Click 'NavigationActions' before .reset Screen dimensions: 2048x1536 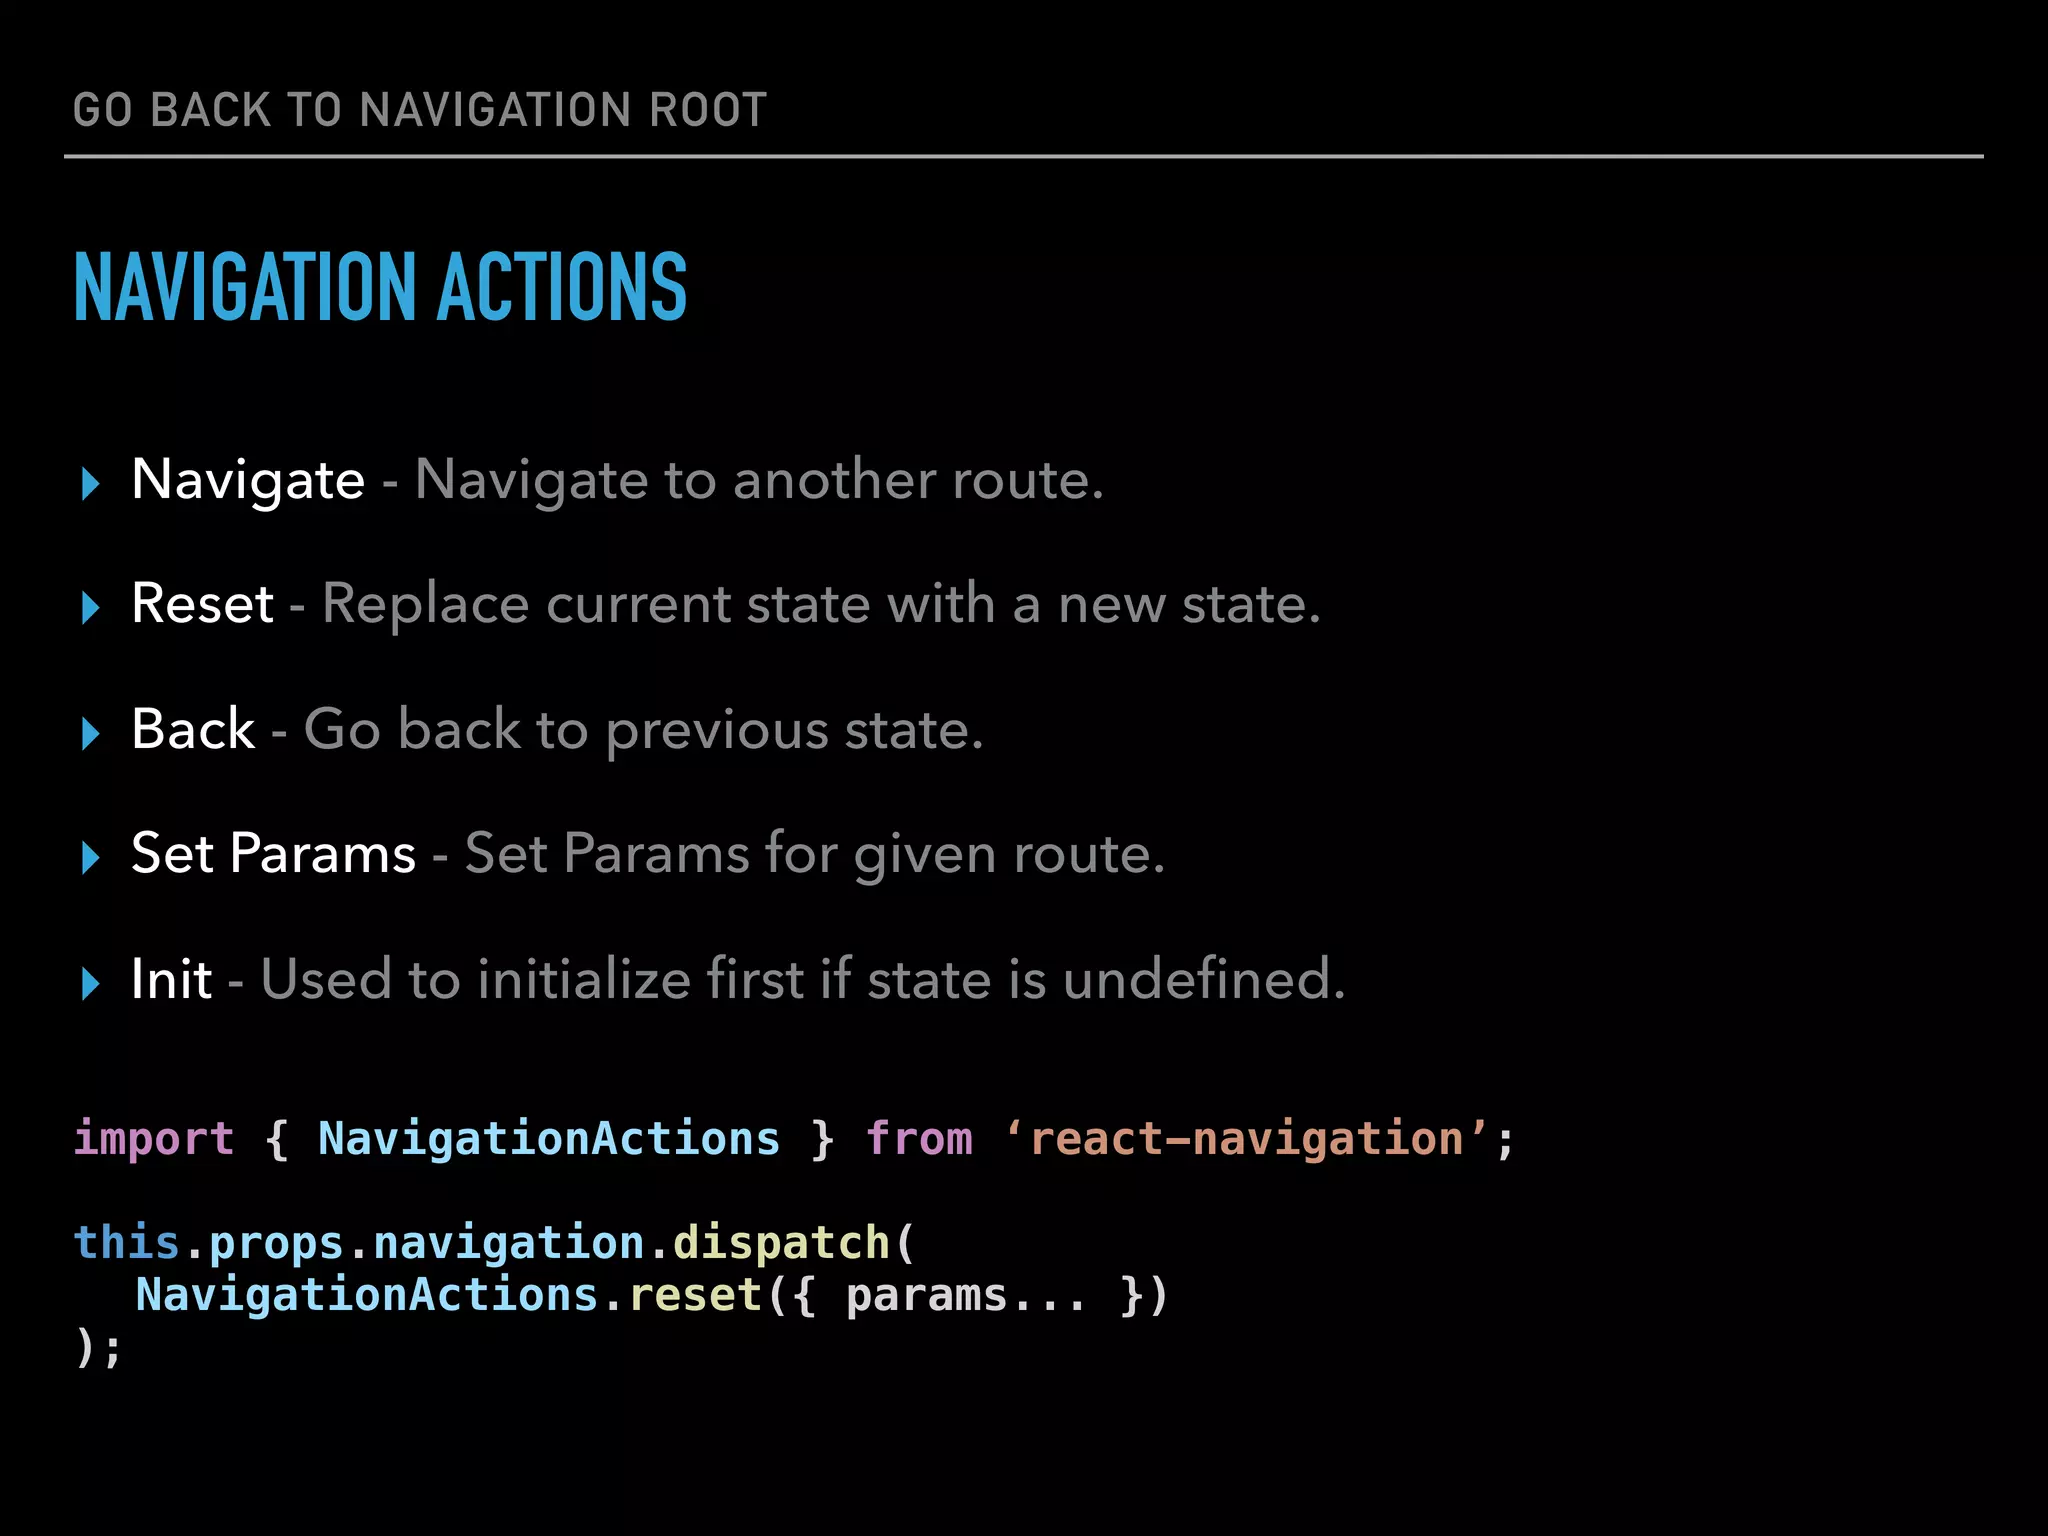366,1295
